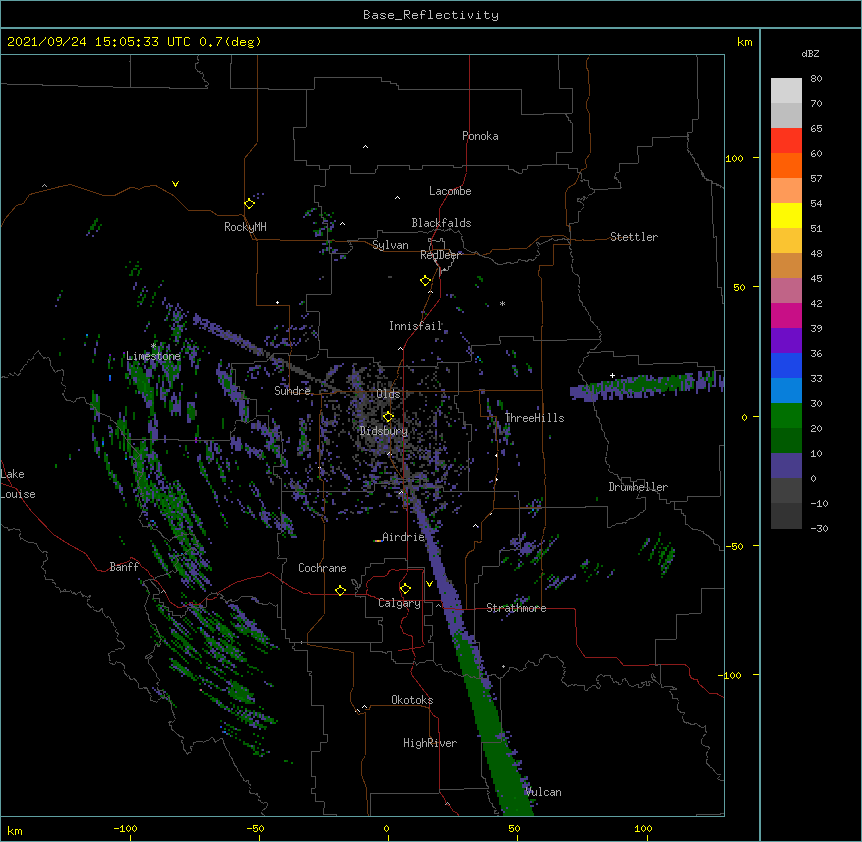Click the RedDeer city label
Screen dimensions: 862x842
[440, 255]
